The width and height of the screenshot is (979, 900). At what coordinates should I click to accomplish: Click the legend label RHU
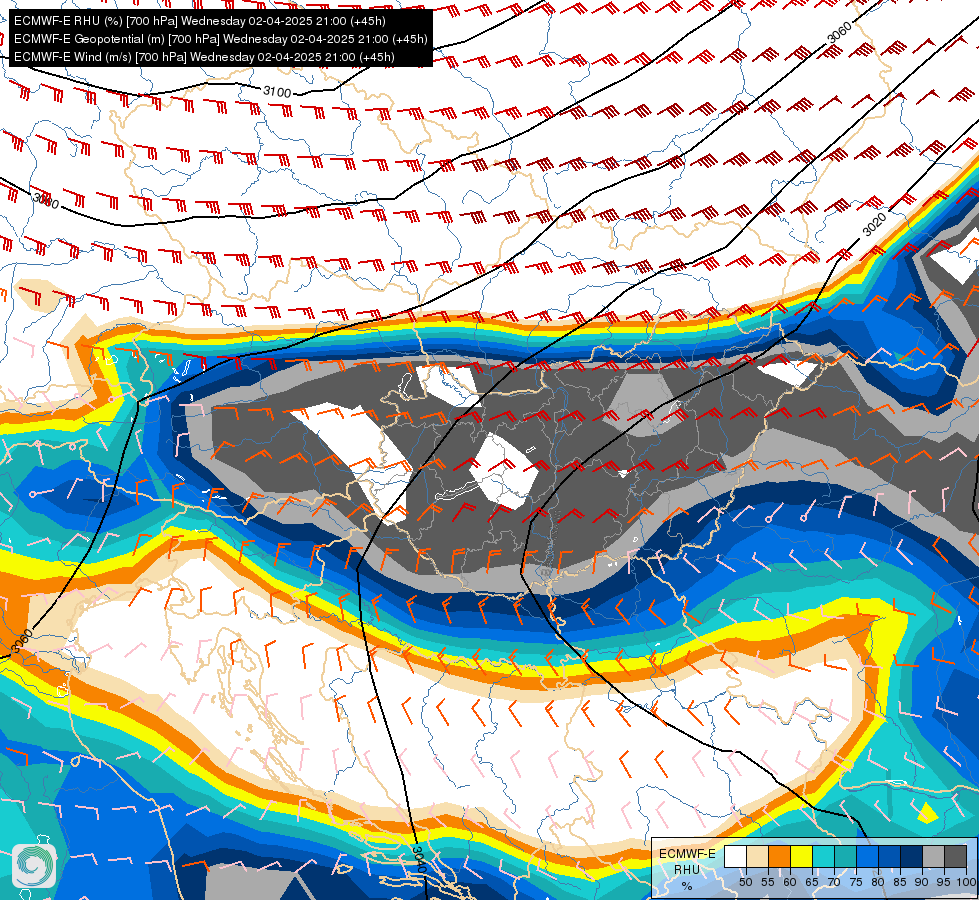pyautogui.click(x=687, y=869)
